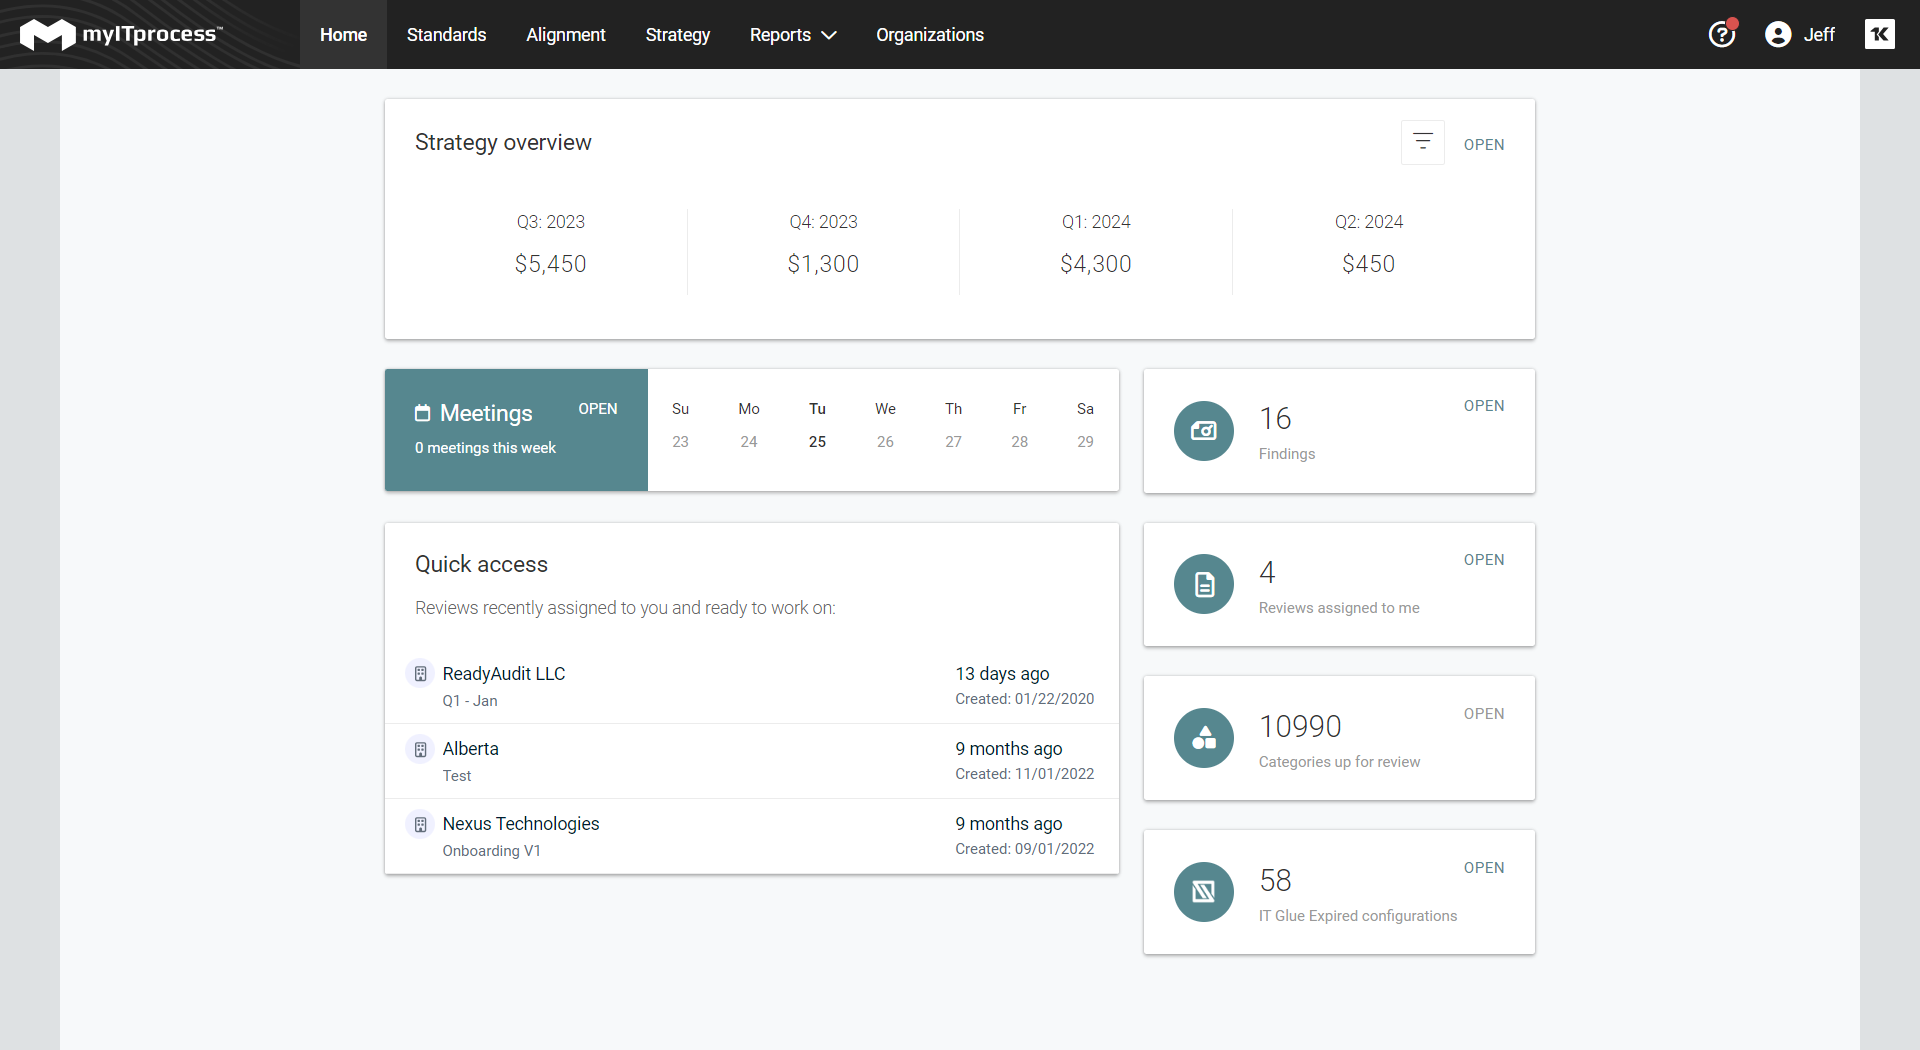Navigate to the Organizations section
The width and height of the screenshot is (1920, 1050).
(929, 34)
